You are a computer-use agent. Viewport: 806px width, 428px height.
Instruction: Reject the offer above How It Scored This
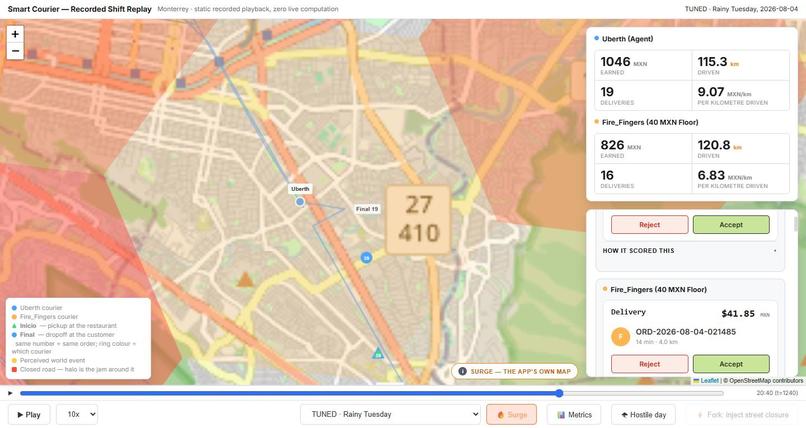pyautogui.click(x=649, y=225)
